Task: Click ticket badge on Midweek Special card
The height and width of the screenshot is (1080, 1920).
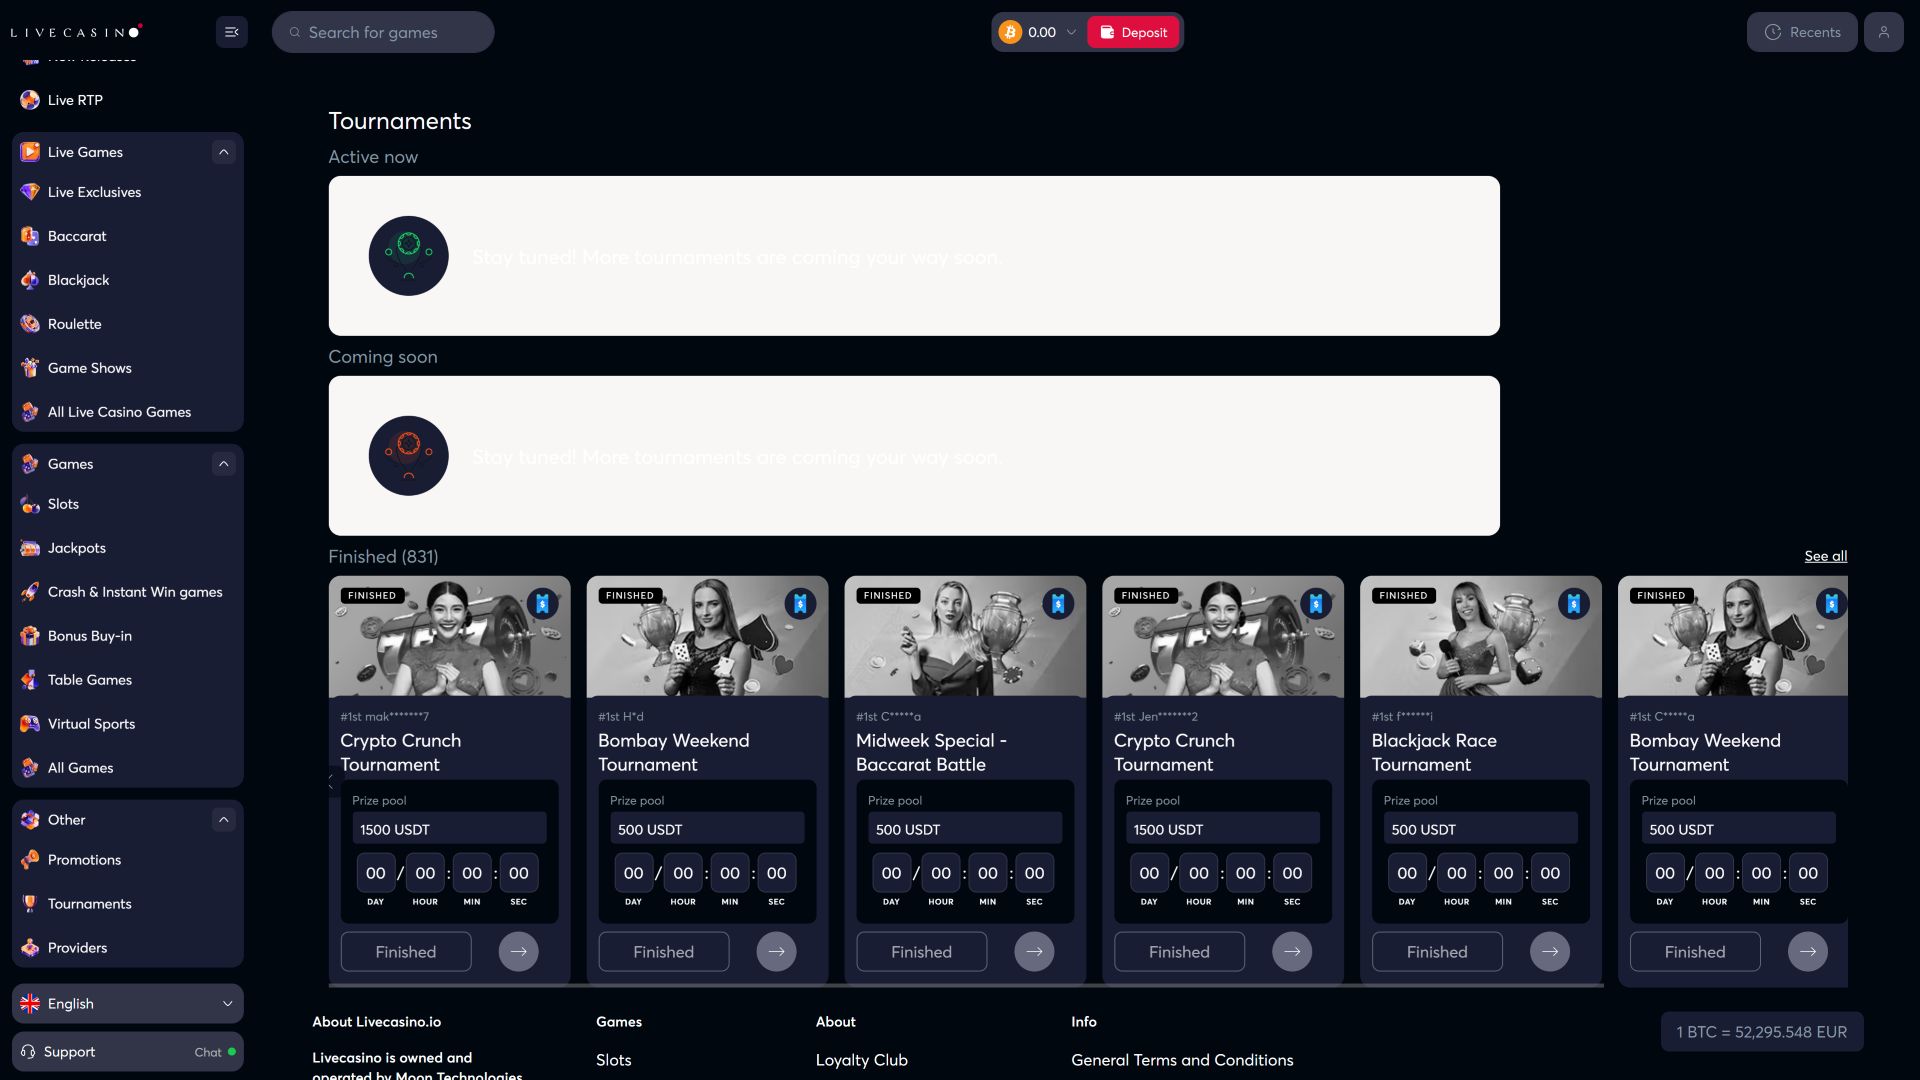Action: (x=1058, y=604)
